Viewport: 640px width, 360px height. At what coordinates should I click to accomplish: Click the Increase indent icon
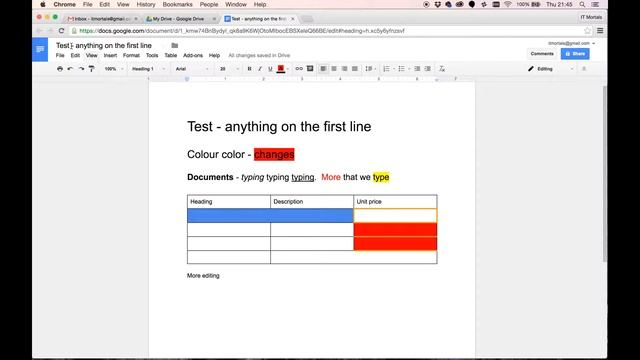point(428,69)
